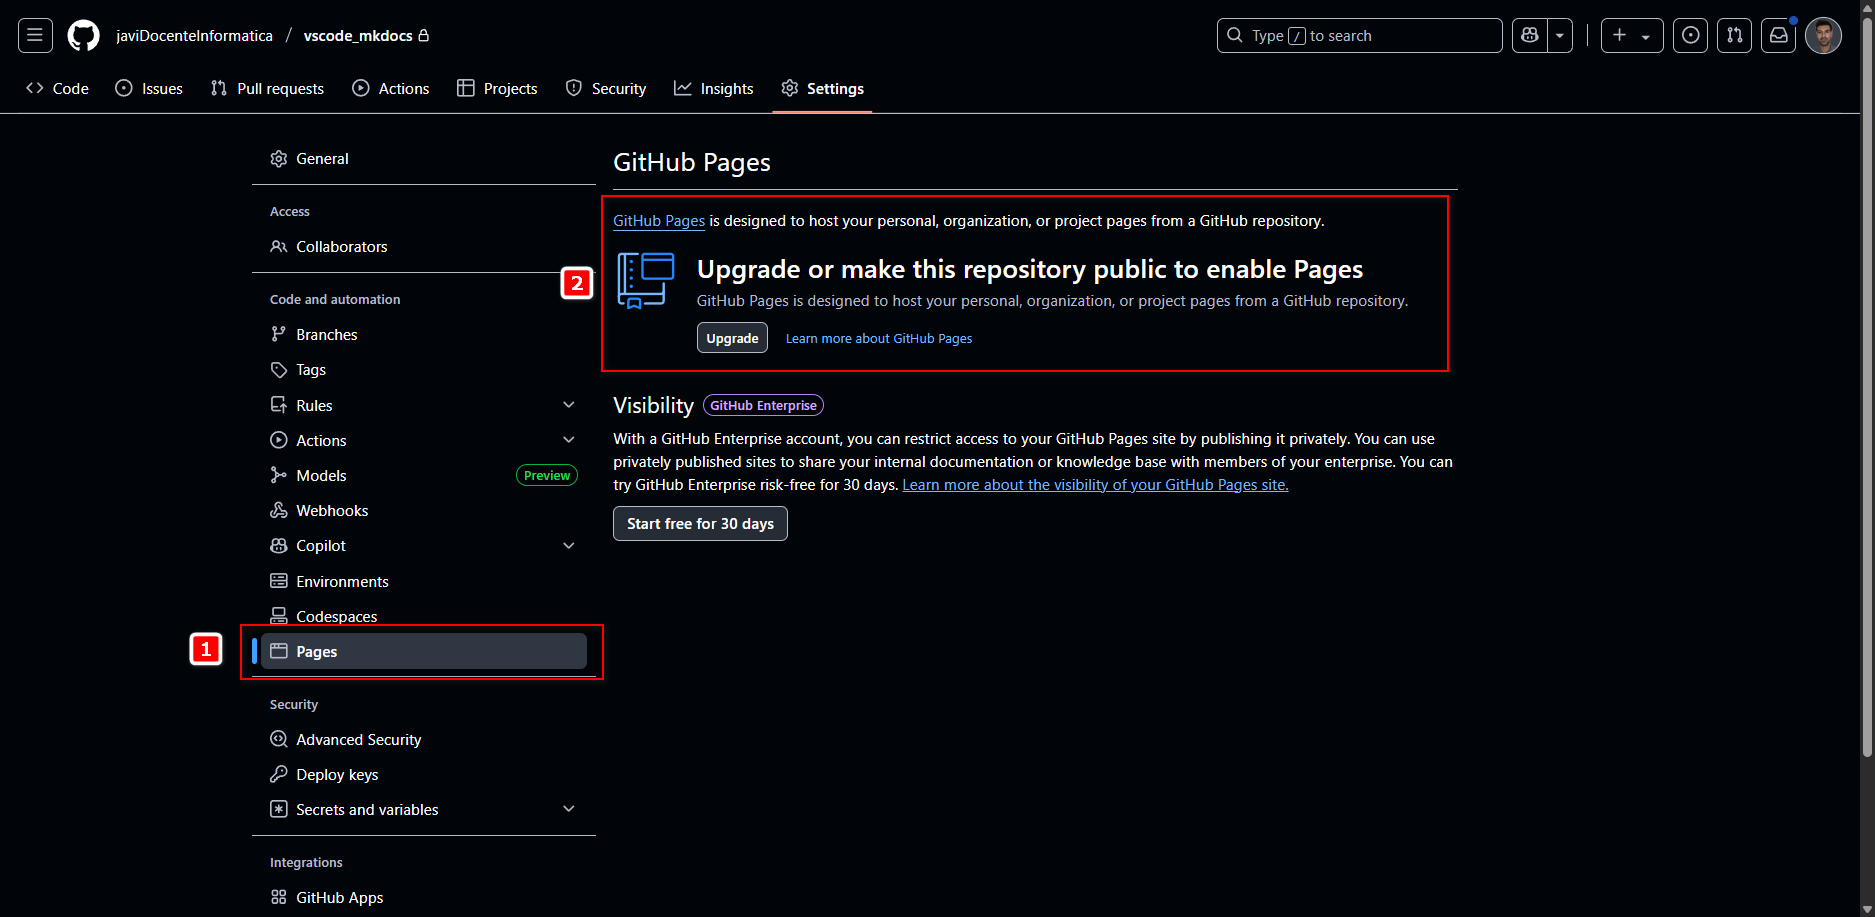This screenshot has width=1875, height=917.
Task: Select Pages in the sidebar
Action: (x=424, y=651)
